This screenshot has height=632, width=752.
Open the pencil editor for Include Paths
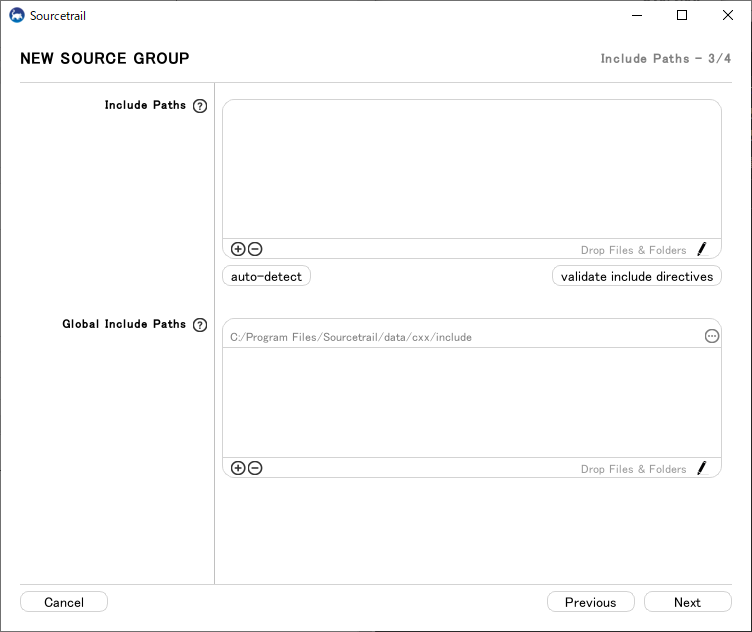(701, 249)
